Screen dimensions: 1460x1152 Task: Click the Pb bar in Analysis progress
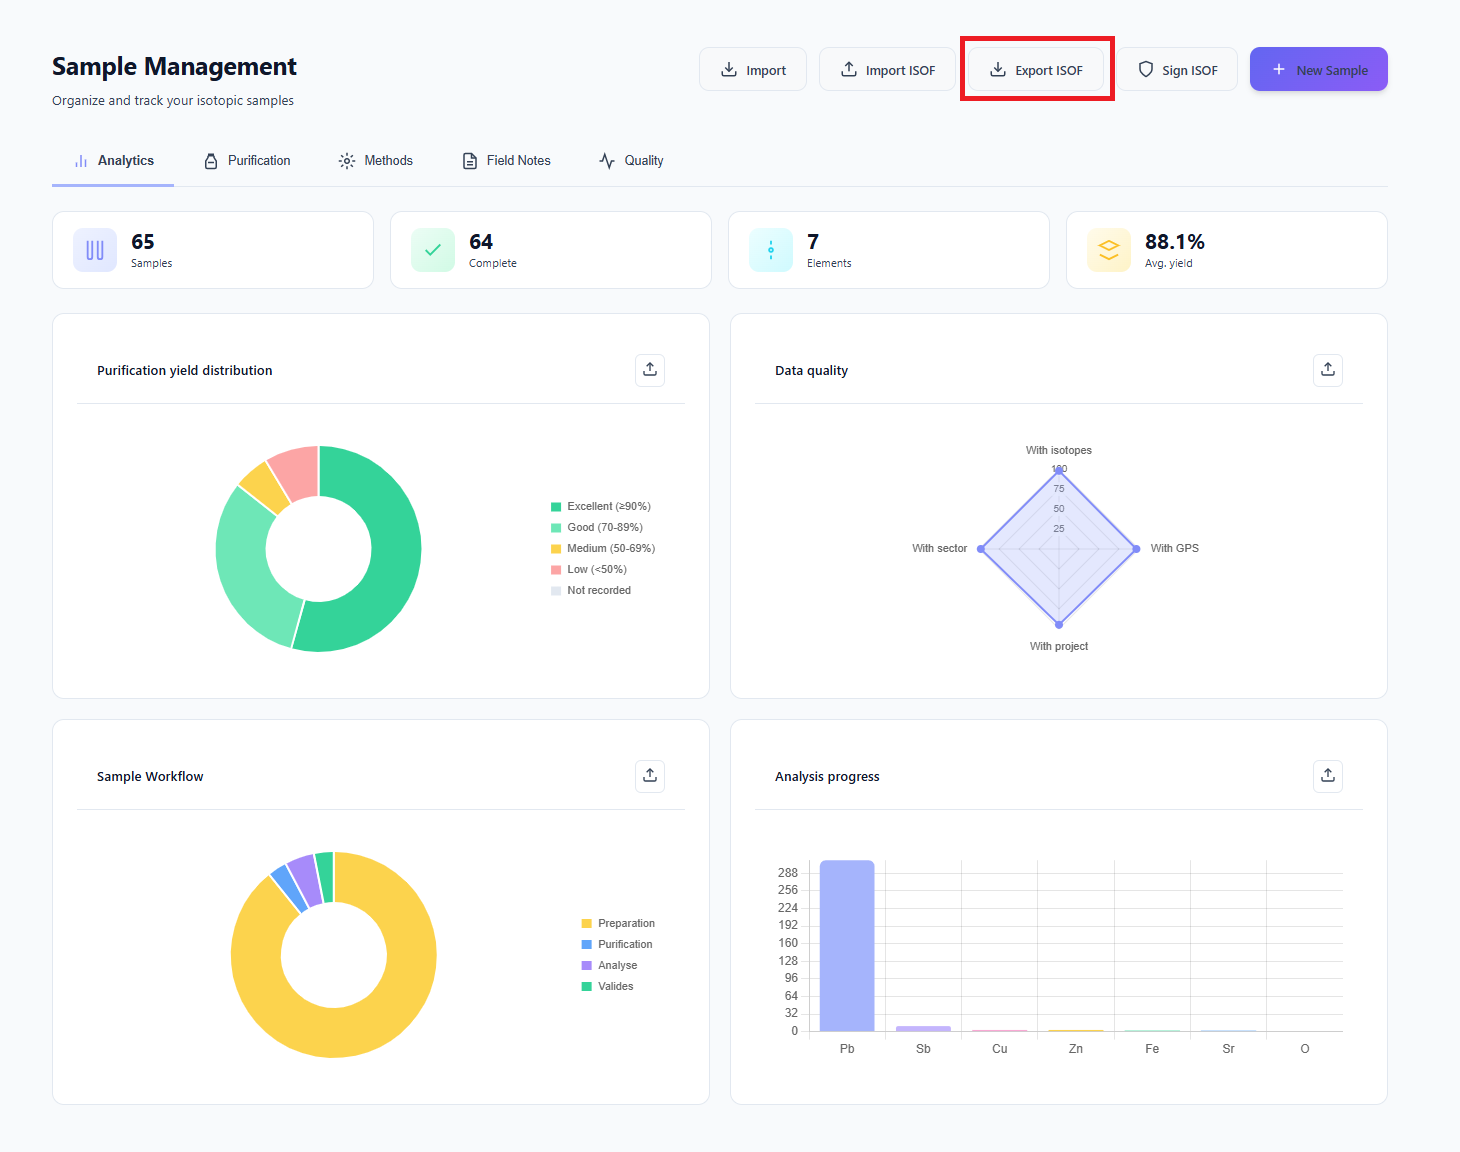[846, 945]
